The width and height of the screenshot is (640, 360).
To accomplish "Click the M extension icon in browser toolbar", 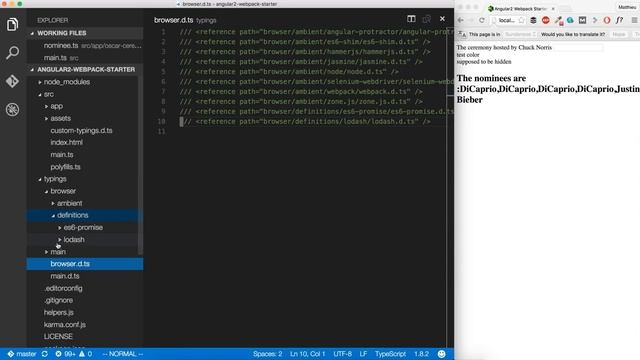I will (582, 20).
